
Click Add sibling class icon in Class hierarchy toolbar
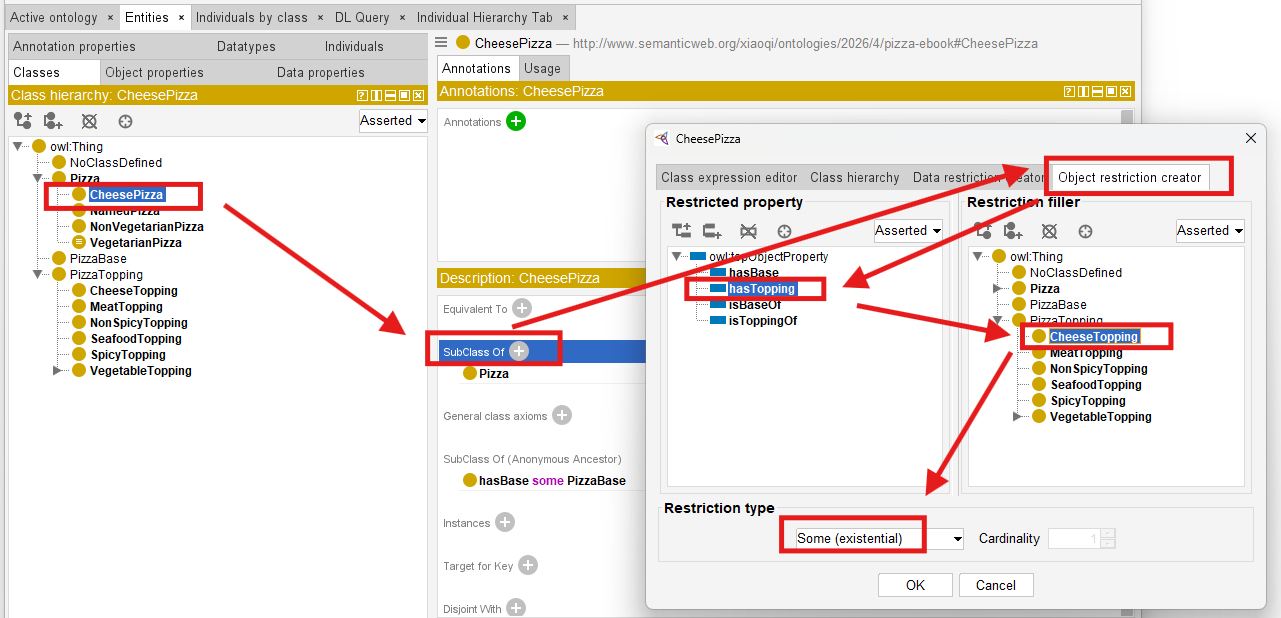pyautogui.click(x=53, y=121)
